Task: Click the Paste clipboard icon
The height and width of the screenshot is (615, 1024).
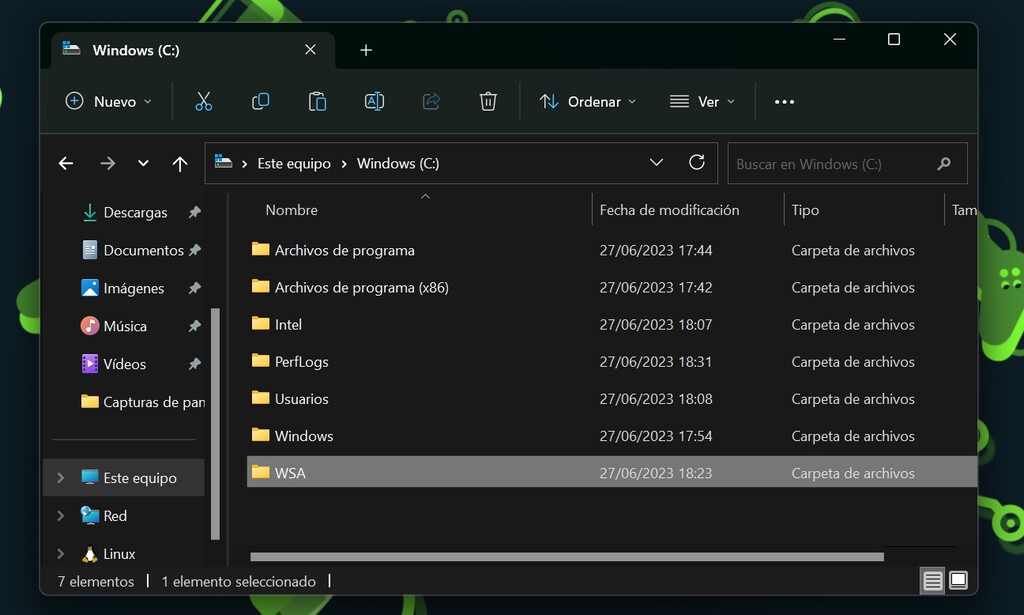Action: click(317, 101)
